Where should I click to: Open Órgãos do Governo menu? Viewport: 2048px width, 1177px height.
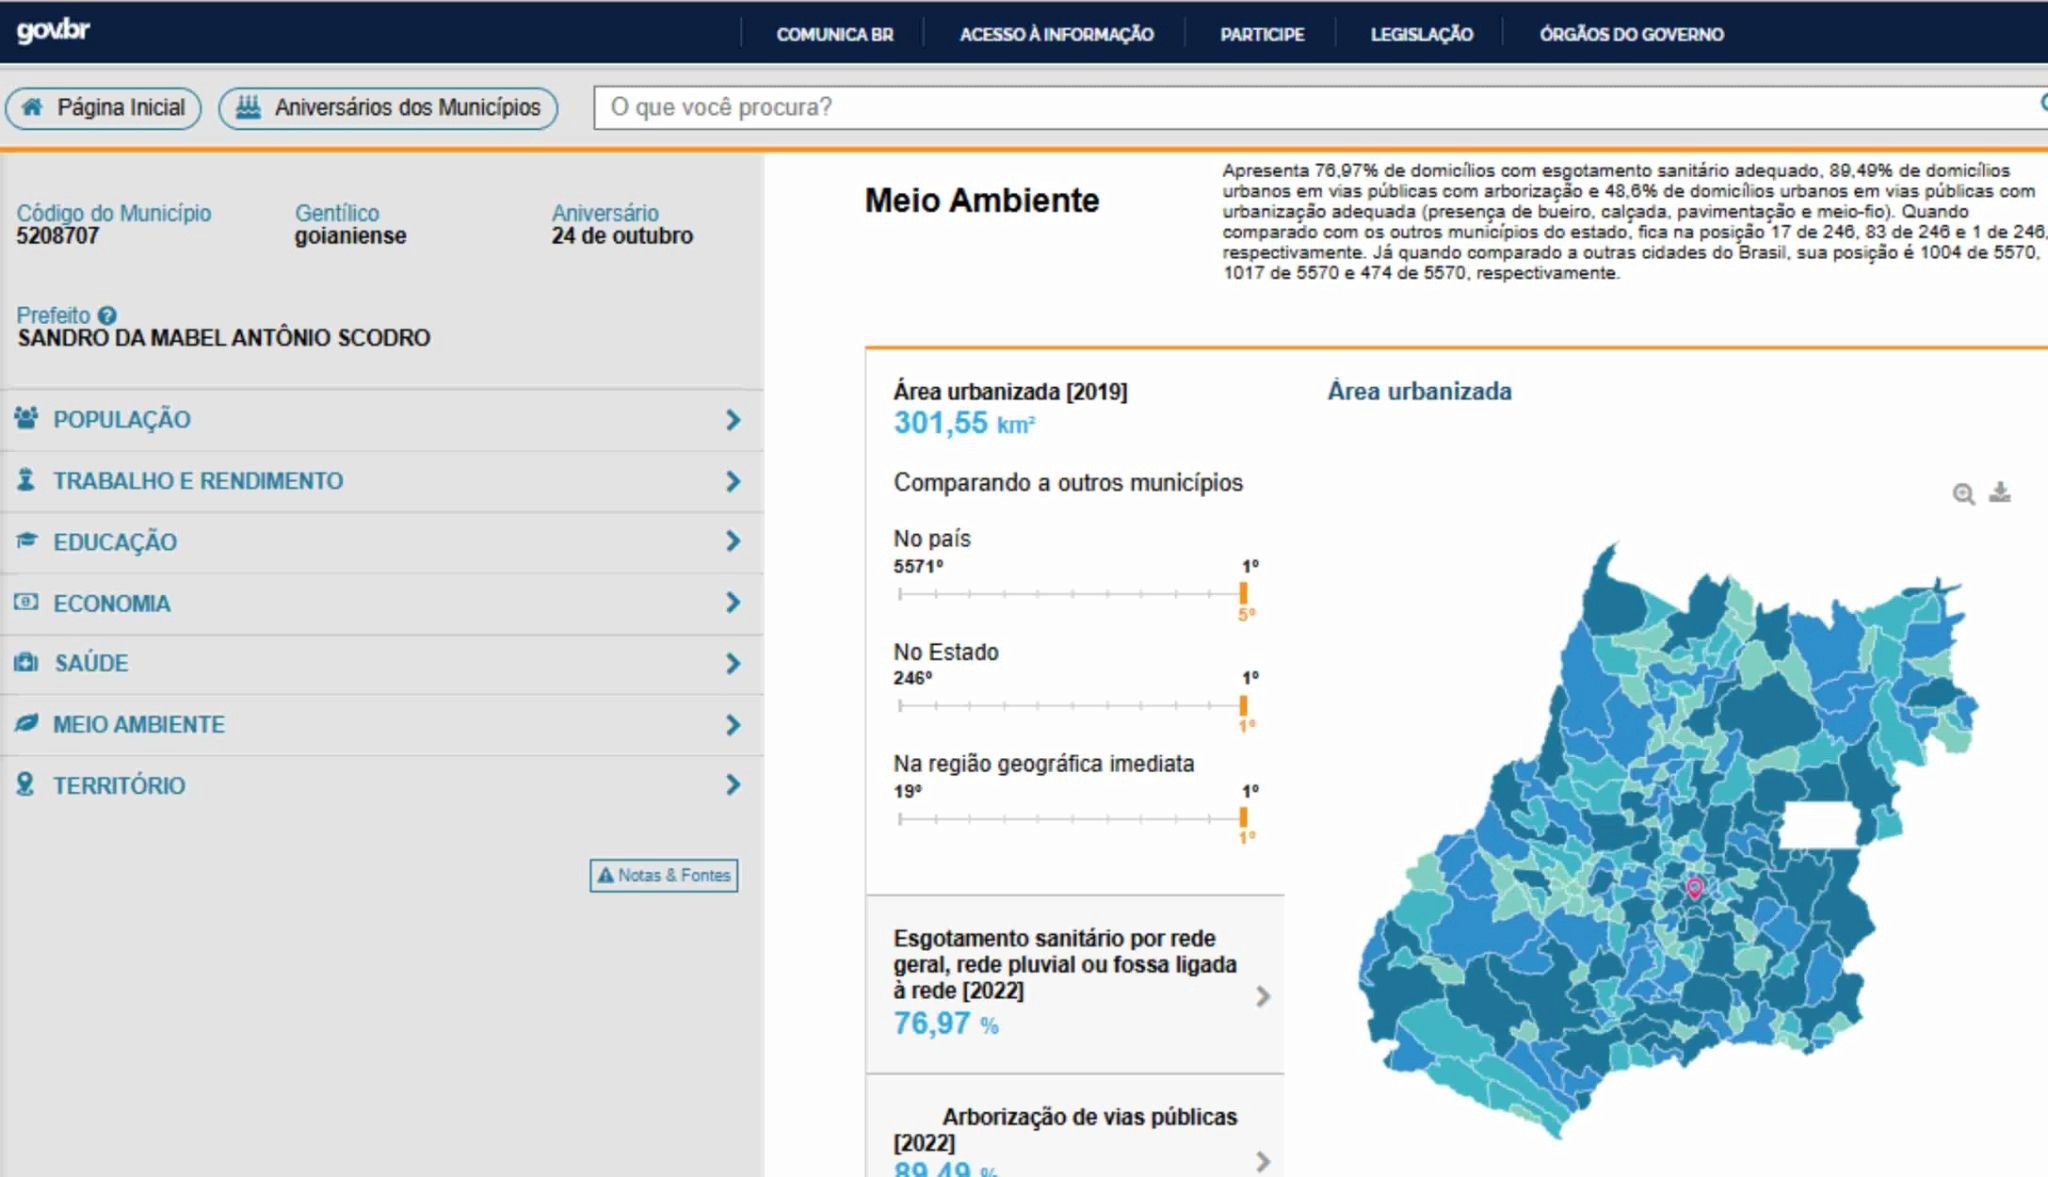point(1631,34)
